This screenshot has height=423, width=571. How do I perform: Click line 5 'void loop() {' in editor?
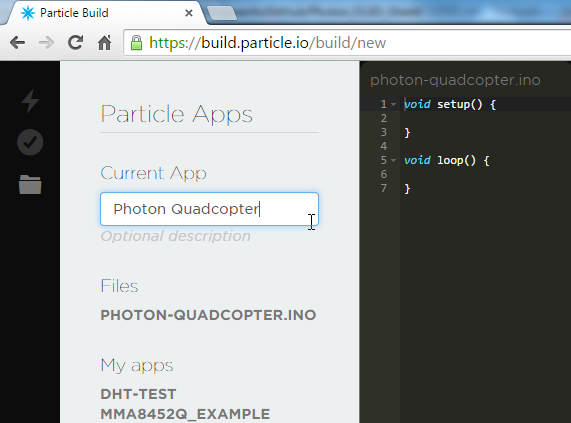pos(447,160)
